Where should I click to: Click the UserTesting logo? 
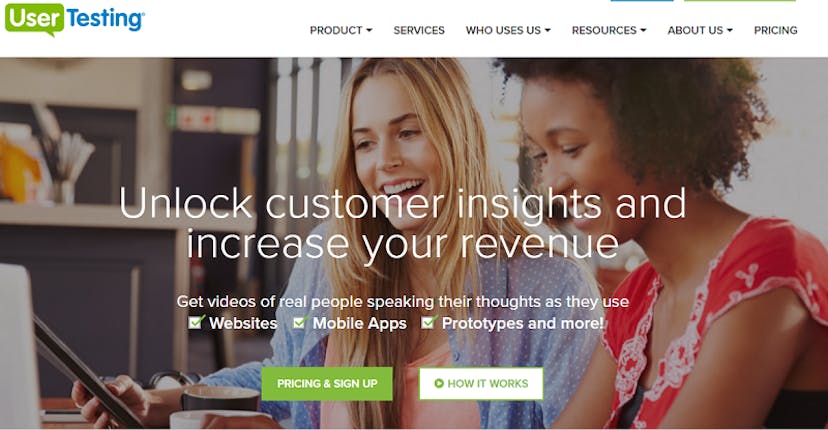pos(74,19)
